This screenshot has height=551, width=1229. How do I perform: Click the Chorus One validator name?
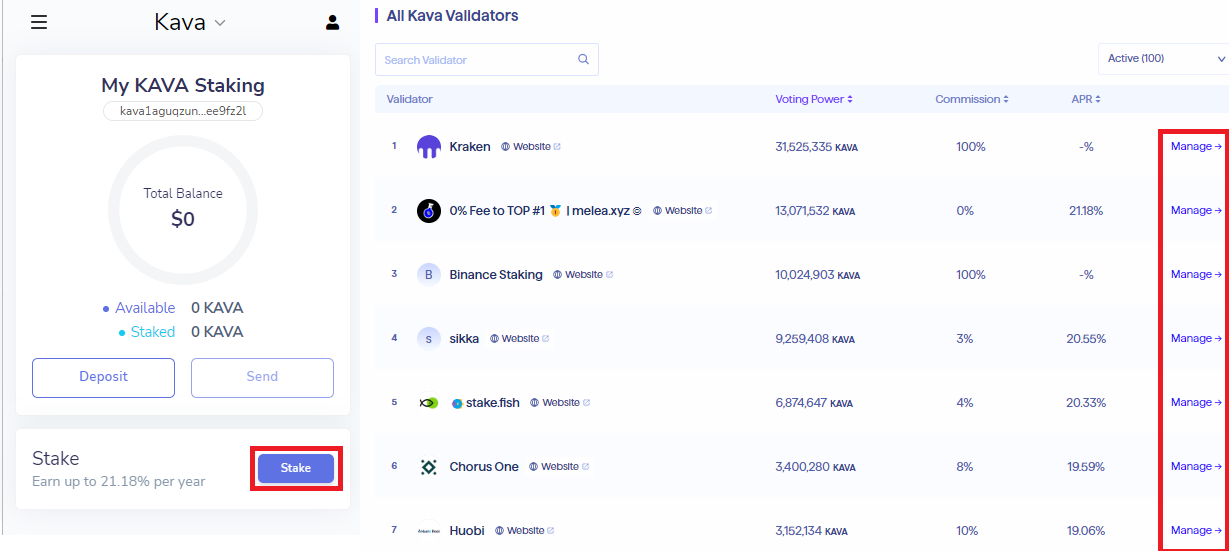pyautogui.click(x=484, y=467)
